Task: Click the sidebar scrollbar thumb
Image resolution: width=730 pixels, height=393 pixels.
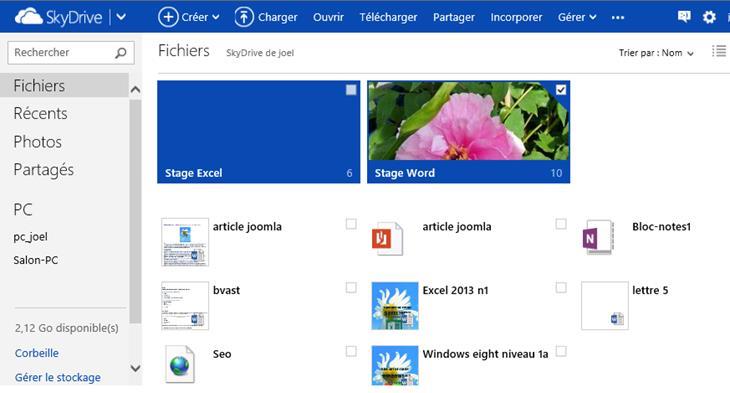Action: 135,211
